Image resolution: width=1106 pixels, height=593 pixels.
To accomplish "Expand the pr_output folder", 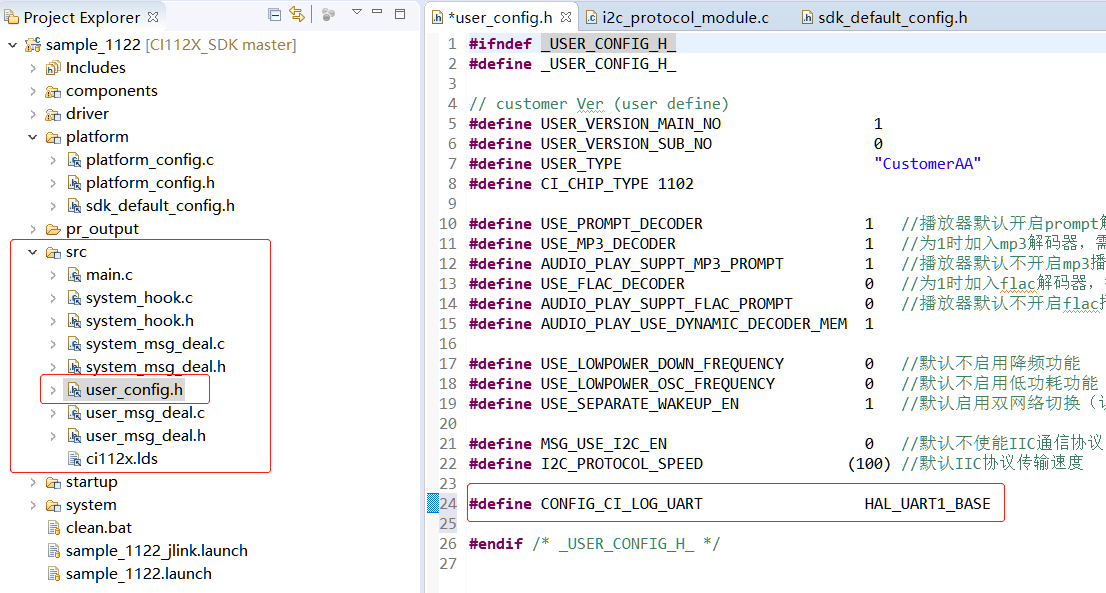I will coord(32,229).
